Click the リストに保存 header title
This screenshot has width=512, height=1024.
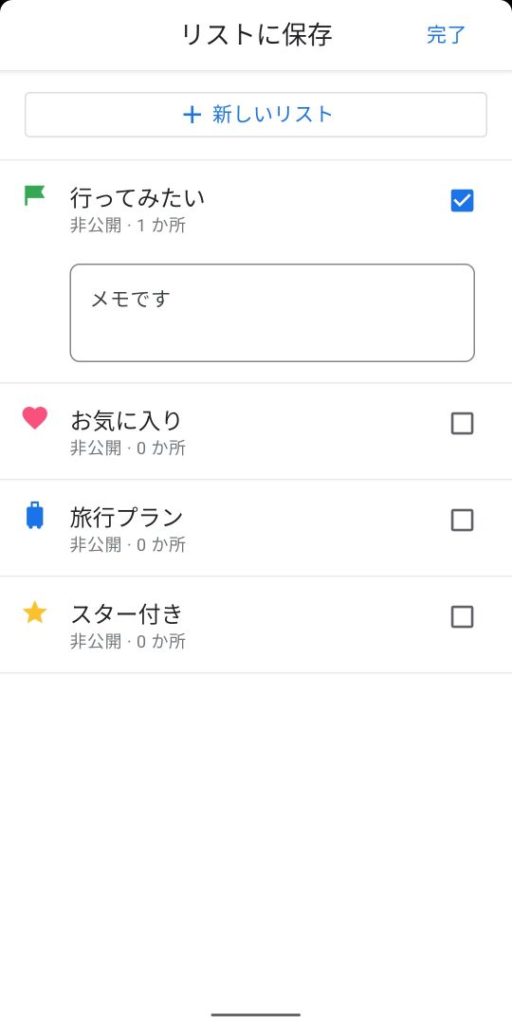257,35
